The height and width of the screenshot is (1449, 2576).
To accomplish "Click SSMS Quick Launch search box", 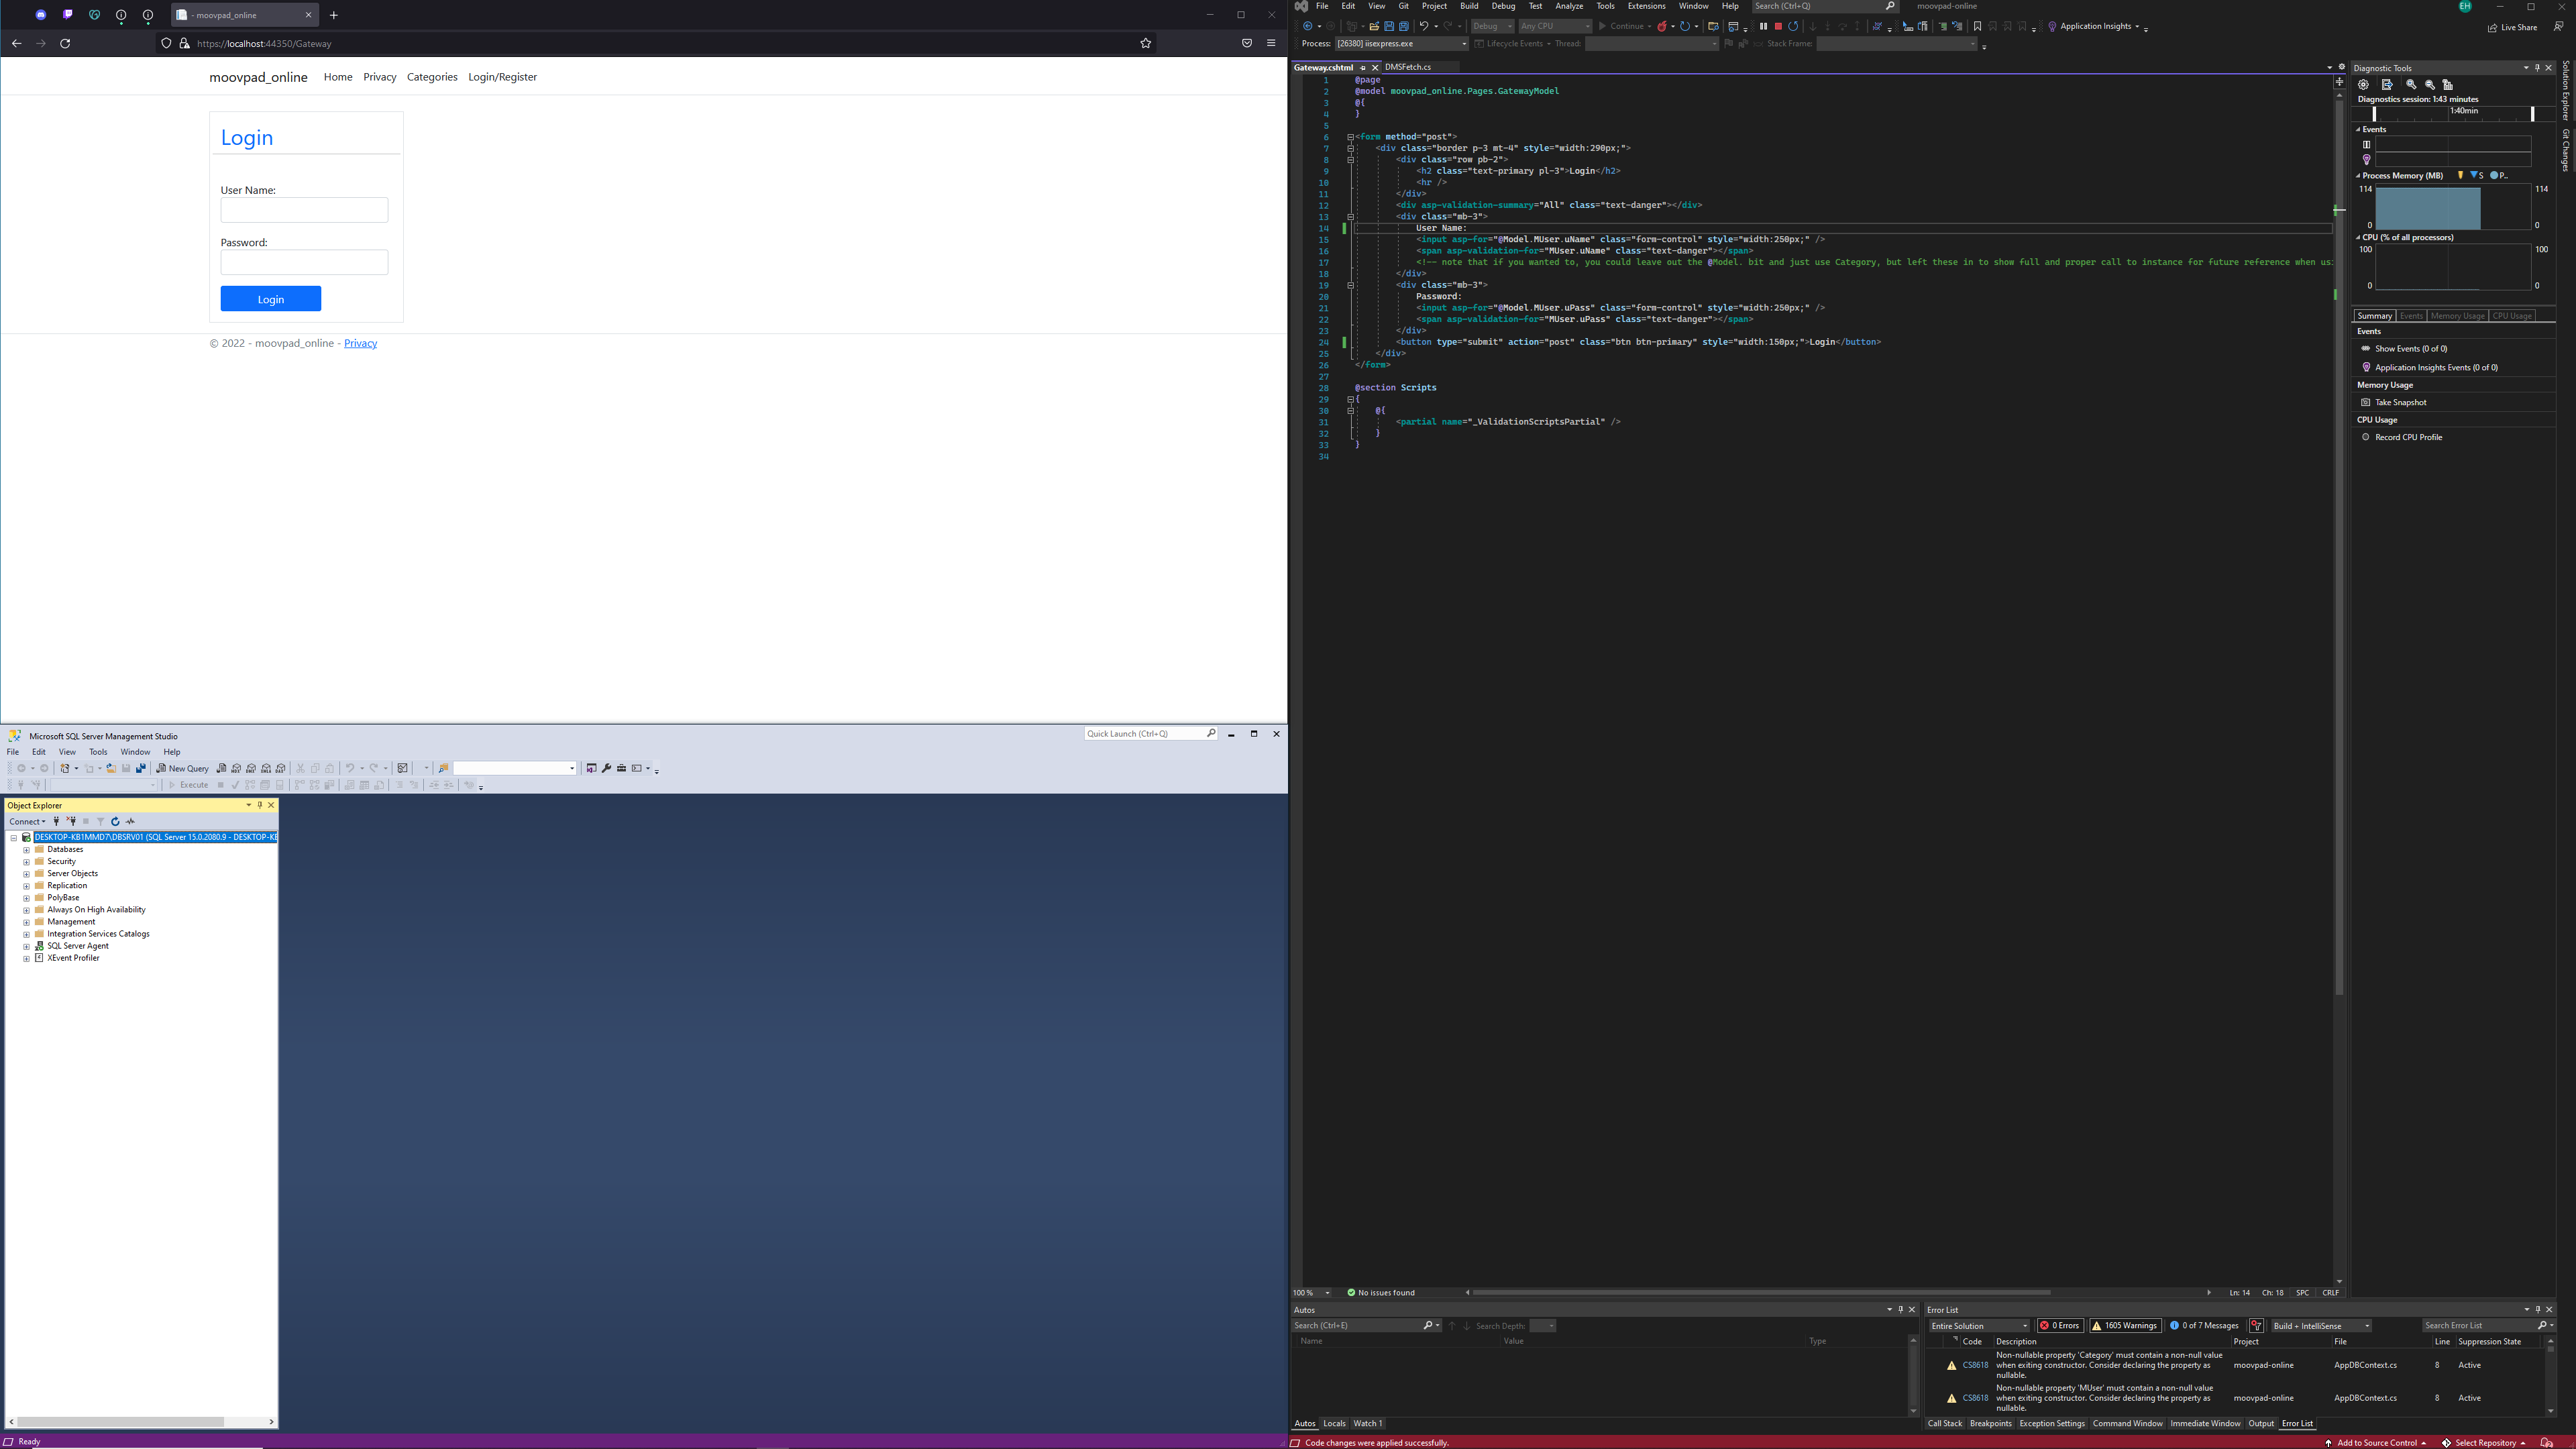I will [1150, 734].
